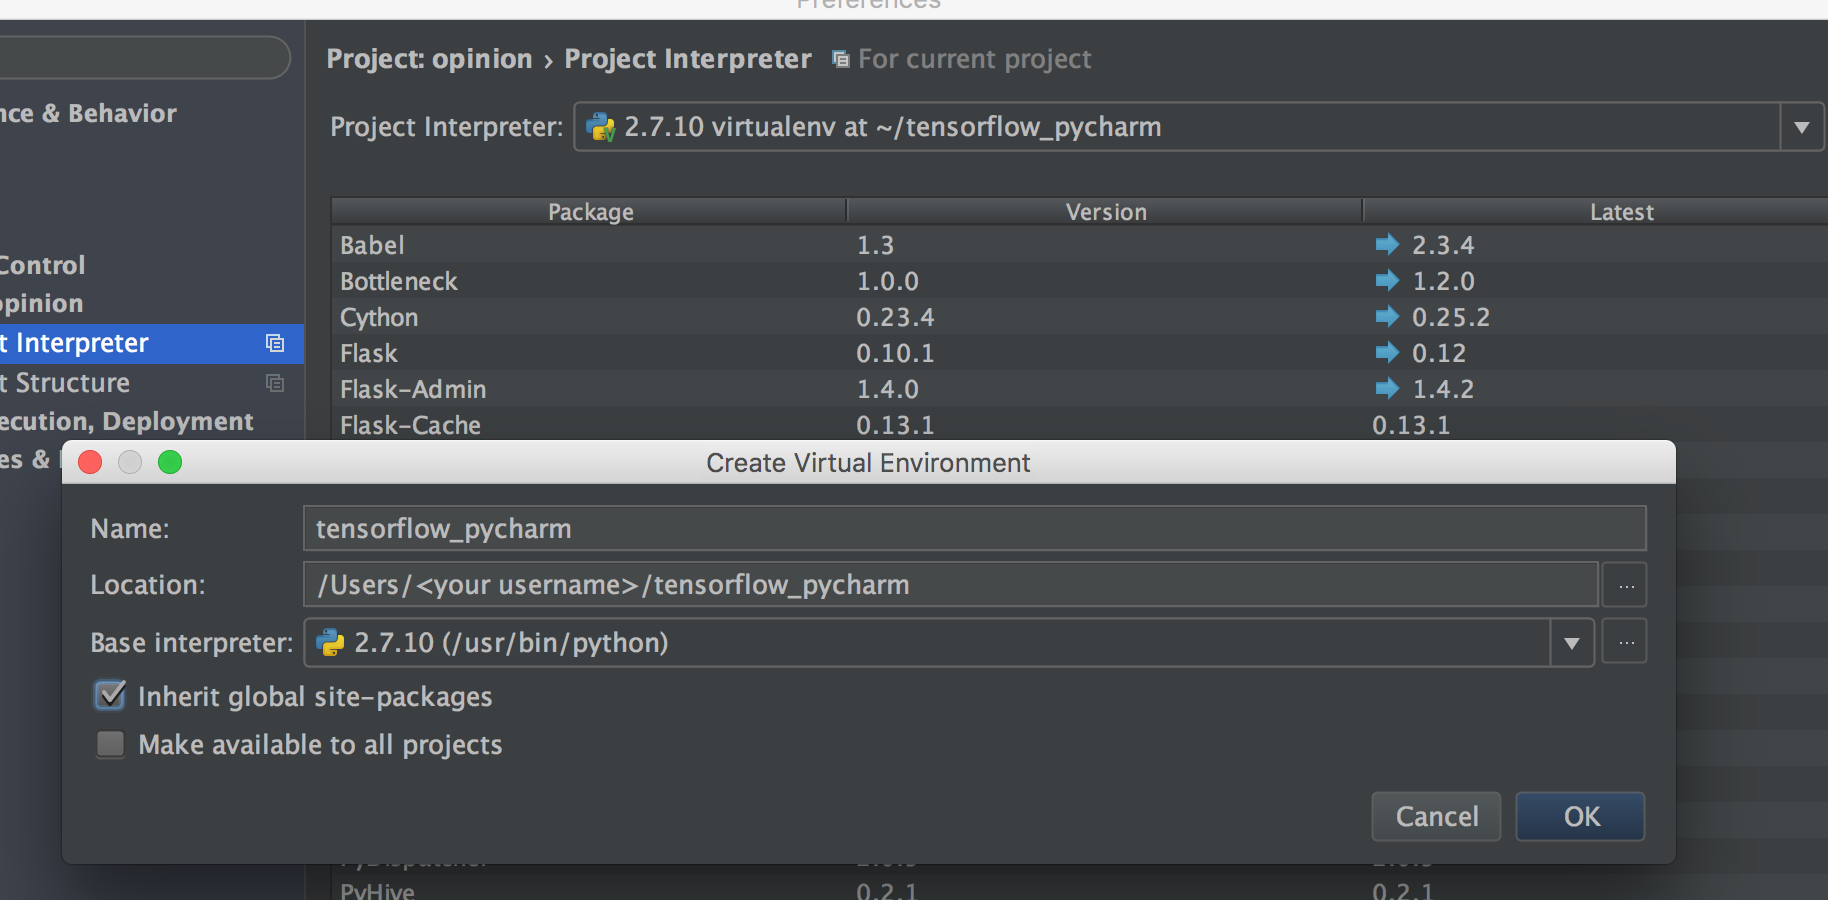
Task: Confirm virtual environment with OK button
Action: pyautogui.click(x=1580, y=817)
